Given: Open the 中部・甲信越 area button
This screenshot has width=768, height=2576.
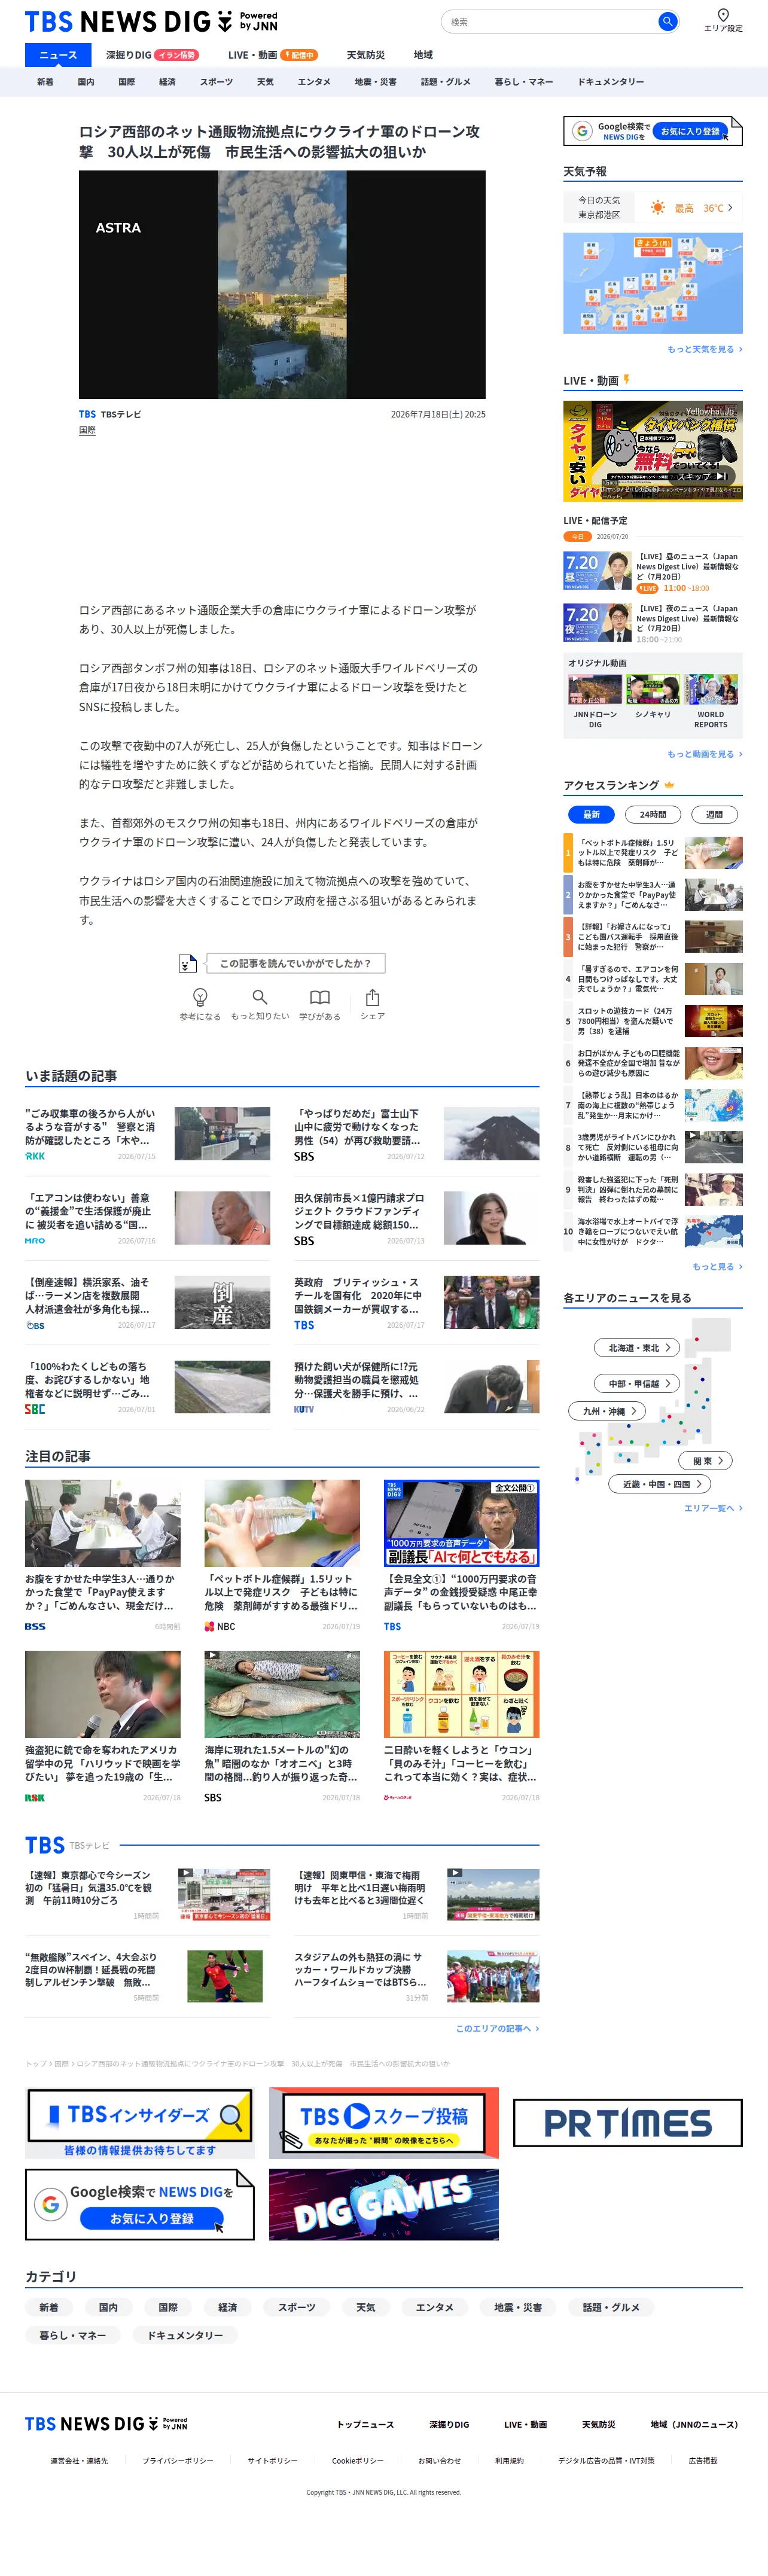Looking at the screenshot, I should click(637, 1384).
